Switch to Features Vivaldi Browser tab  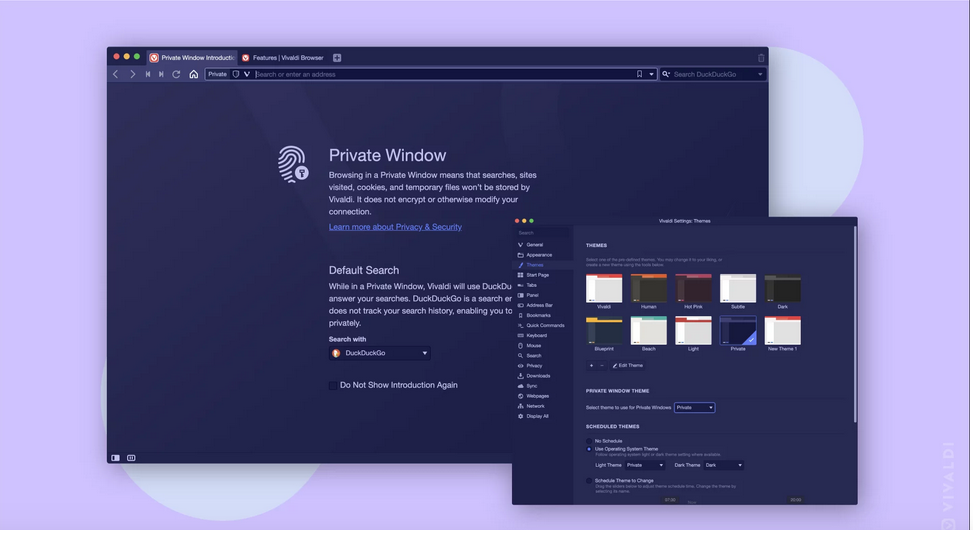[283, 58]
